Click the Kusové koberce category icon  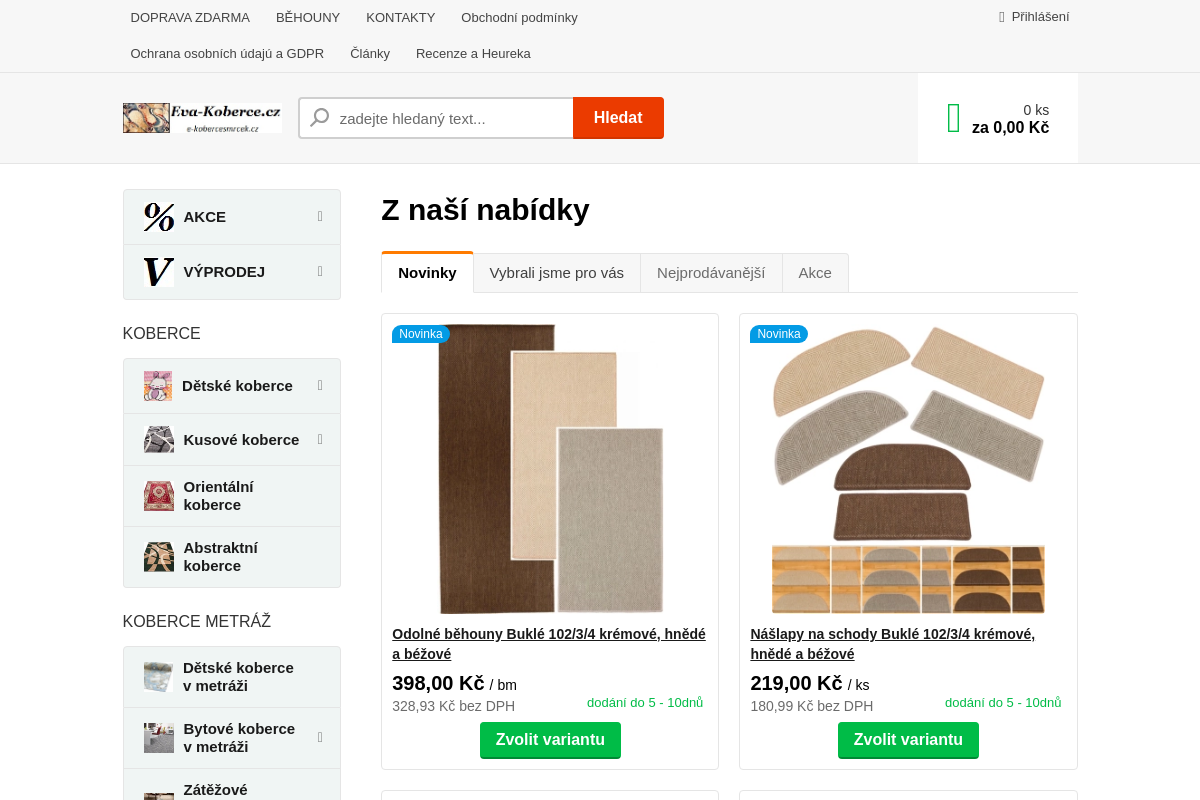tap(159, 440)
